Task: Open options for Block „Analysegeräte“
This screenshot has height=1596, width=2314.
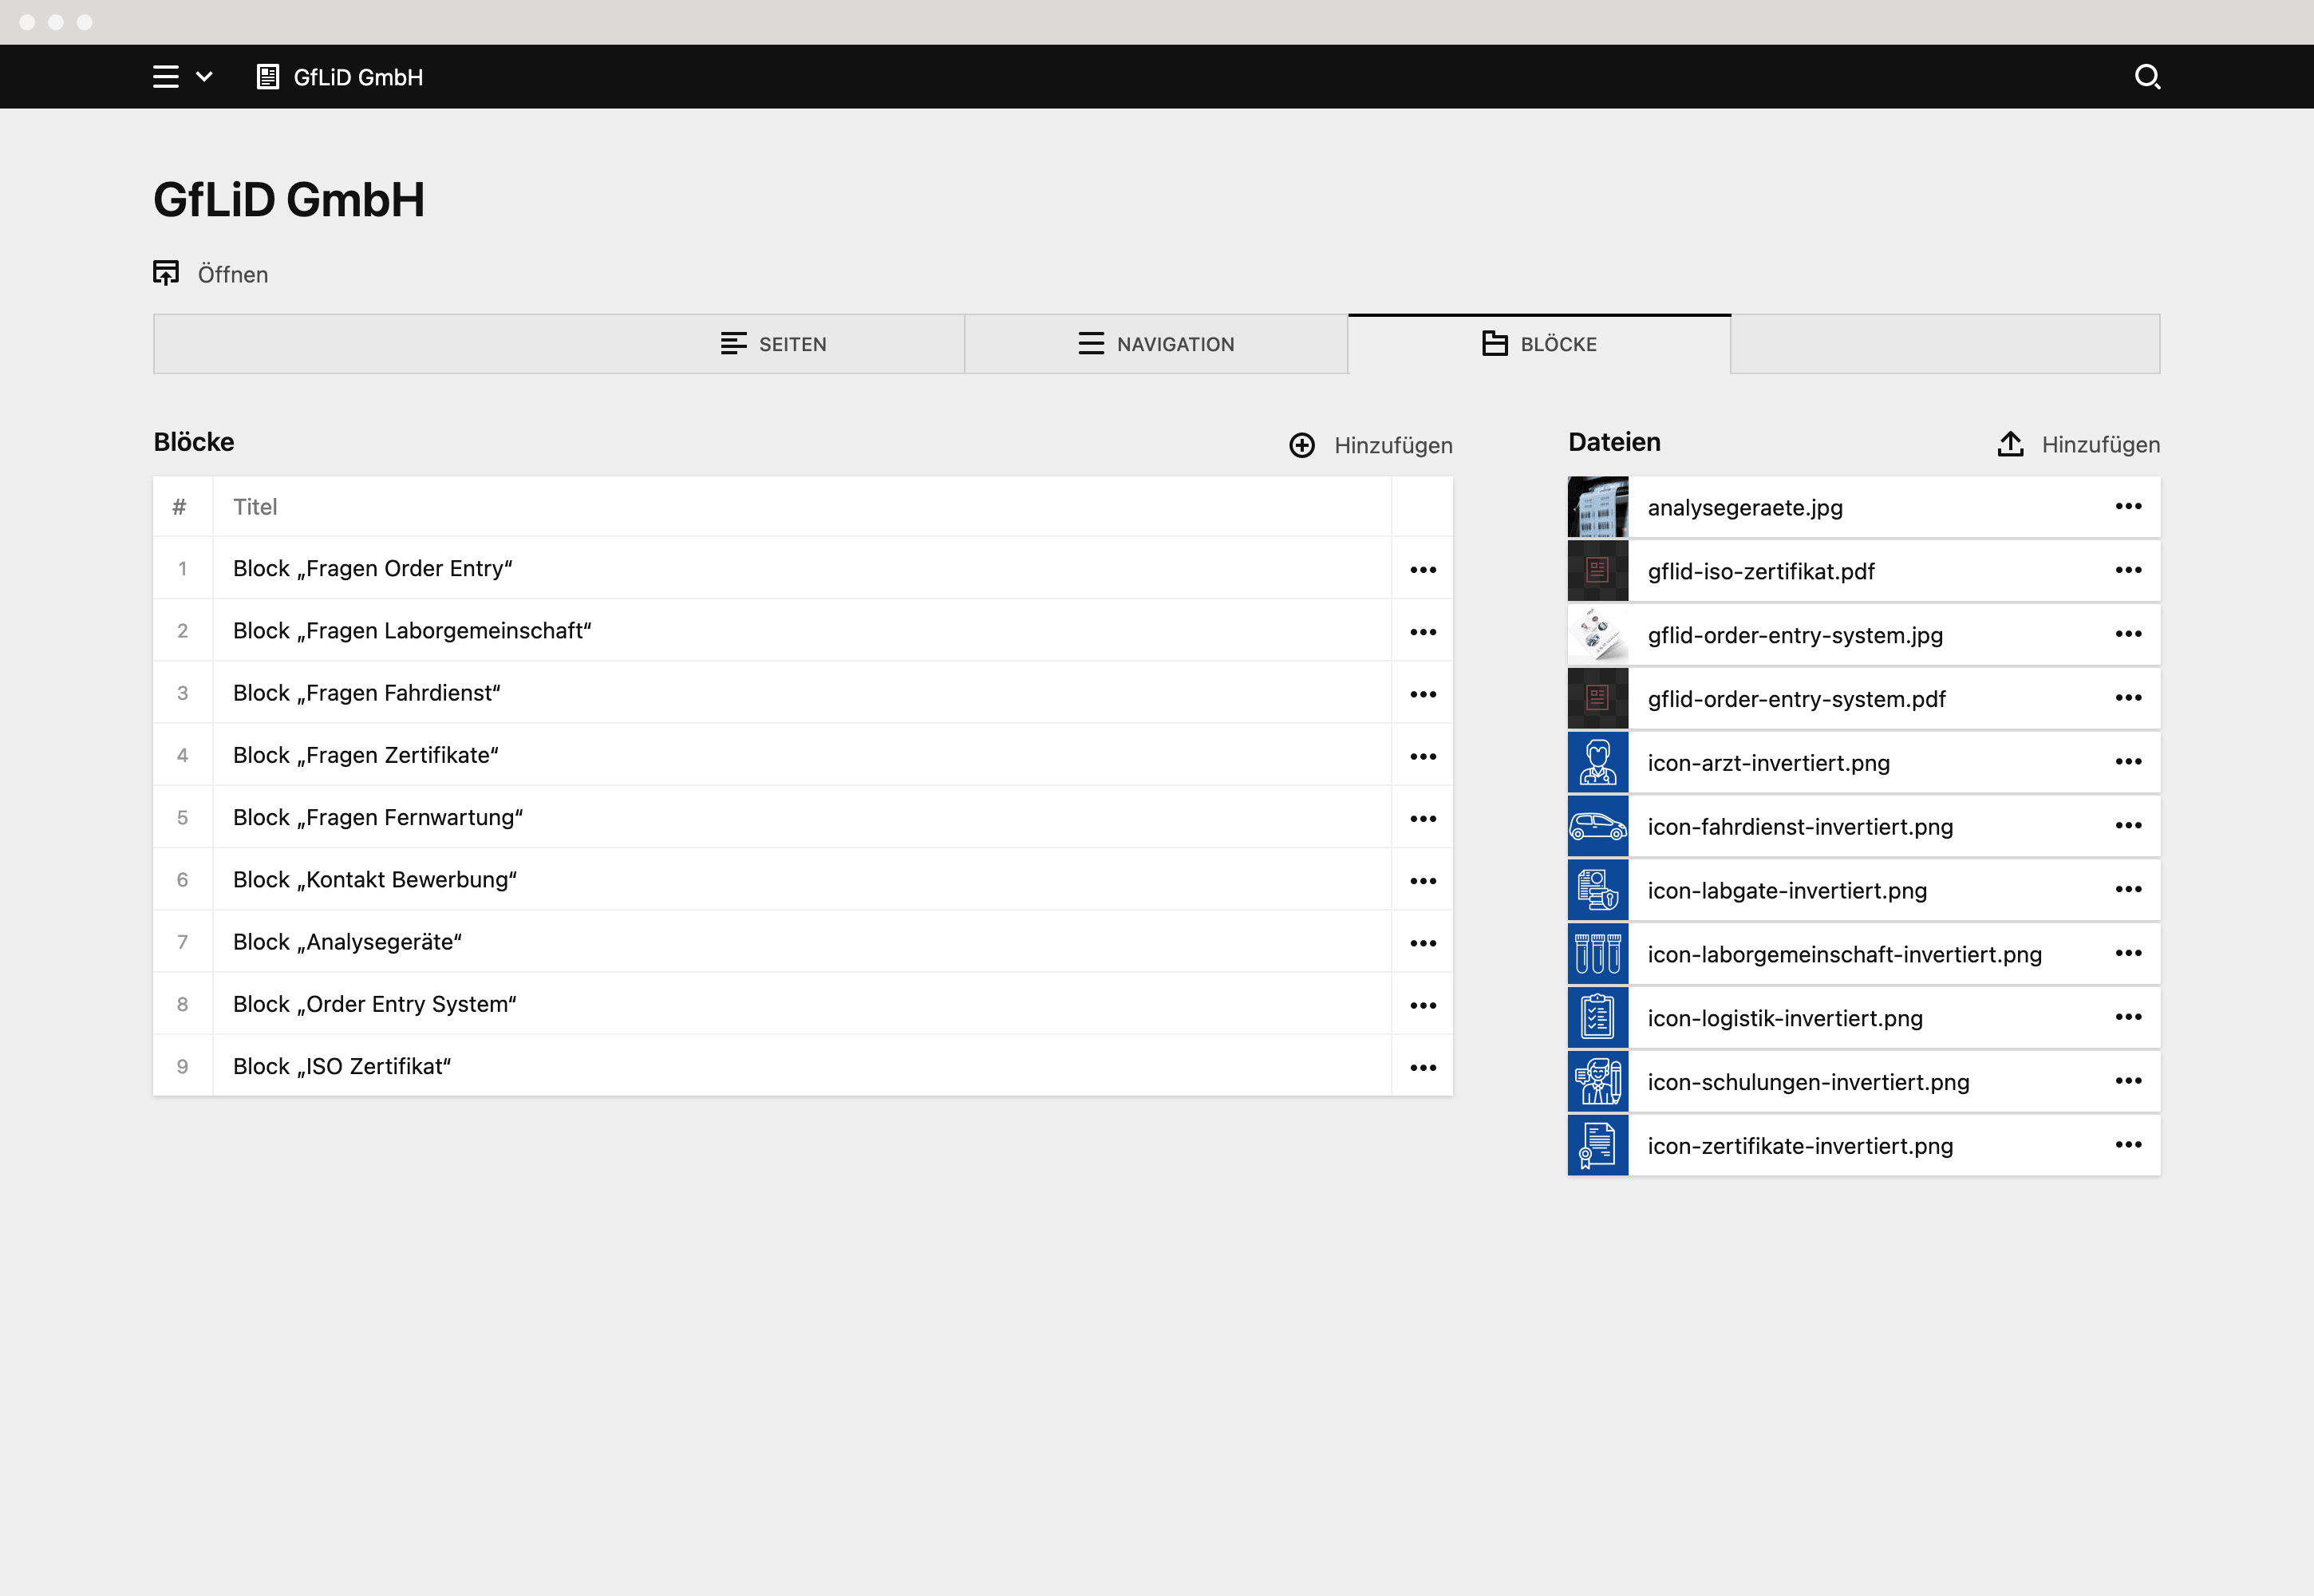Action: (1423, 943)
